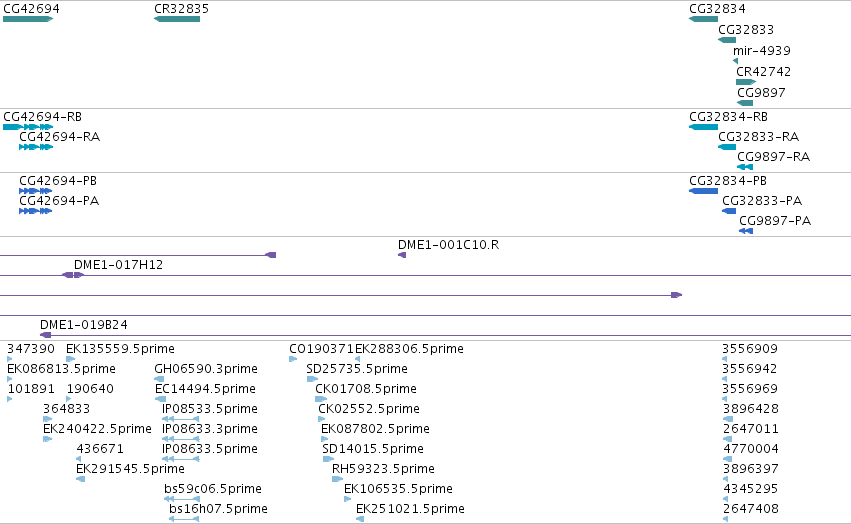Select EST 101891
Viewport: 851px width, 524px height.
(x=9, y=399)
